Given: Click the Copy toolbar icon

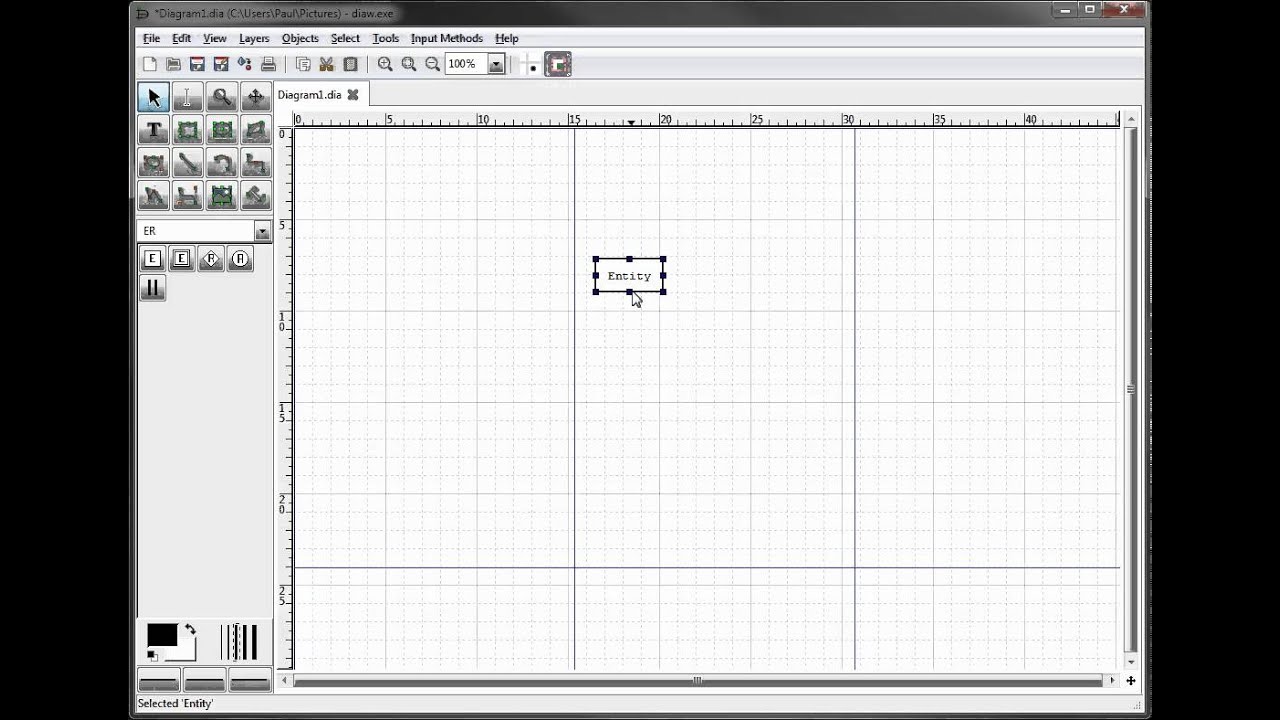Looking at the screenshot, I should tap(303, 64).
